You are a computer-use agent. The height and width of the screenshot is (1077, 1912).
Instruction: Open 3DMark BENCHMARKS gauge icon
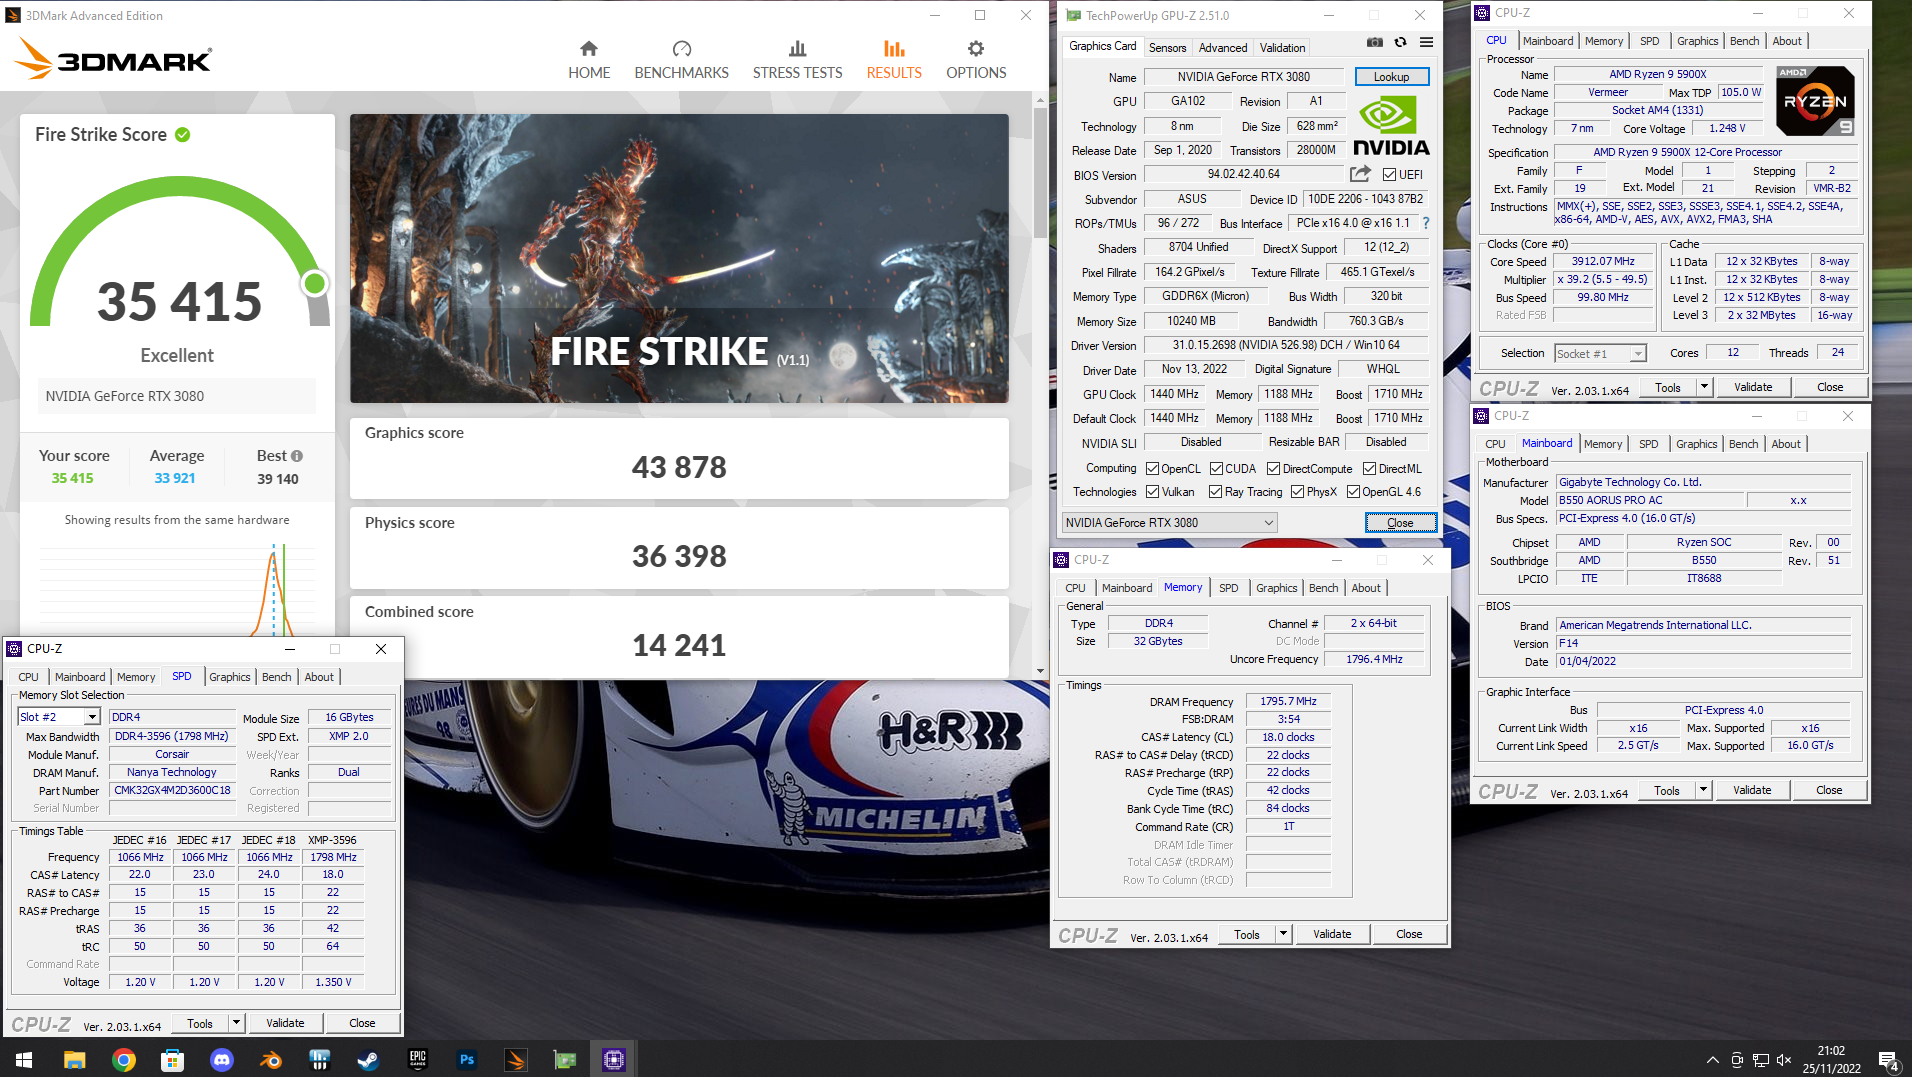(x=682, y=48)
